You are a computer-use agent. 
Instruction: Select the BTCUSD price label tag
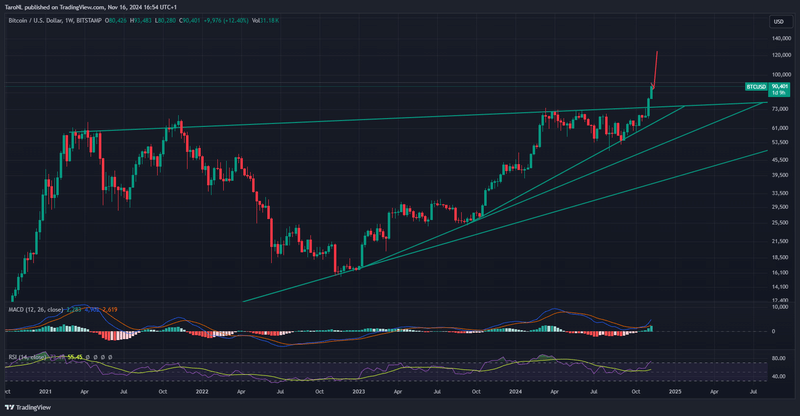[x=756, y=87]
